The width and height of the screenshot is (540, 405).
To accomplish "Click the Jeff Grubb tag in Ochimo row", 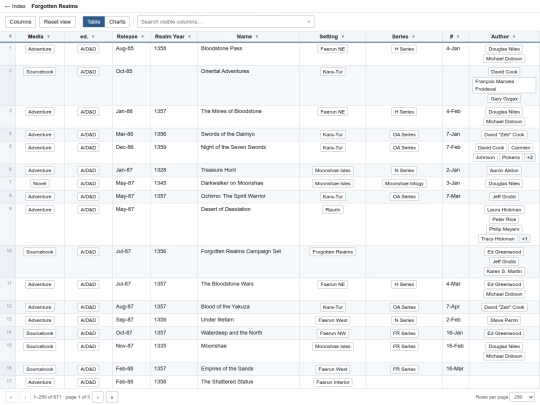I will pos(504,197).
